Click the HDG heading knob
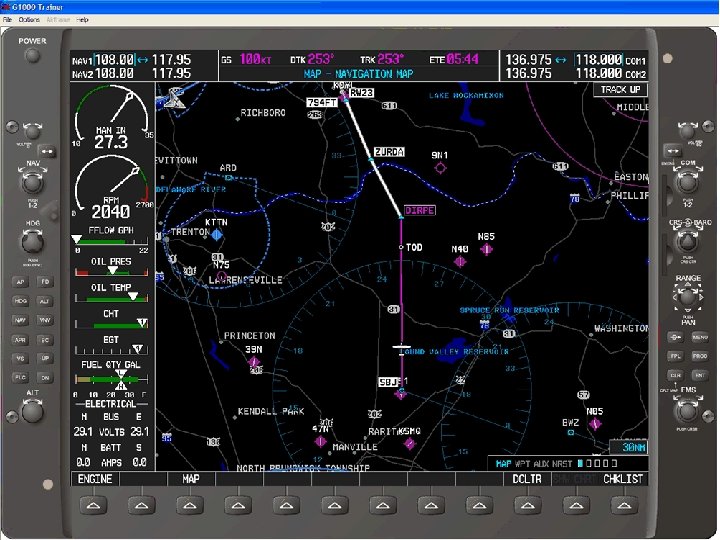720x540 pixels. [32, 242]
